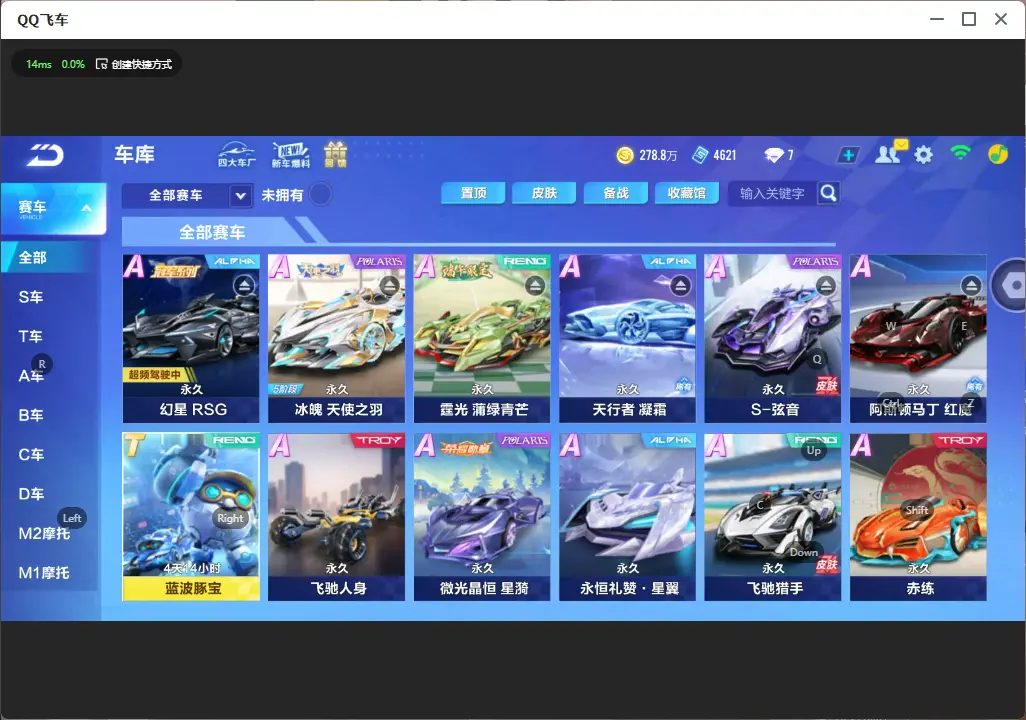Screen dimensions: 1026x720
Task: Click the 车库 page title
Action: [134, 154]
